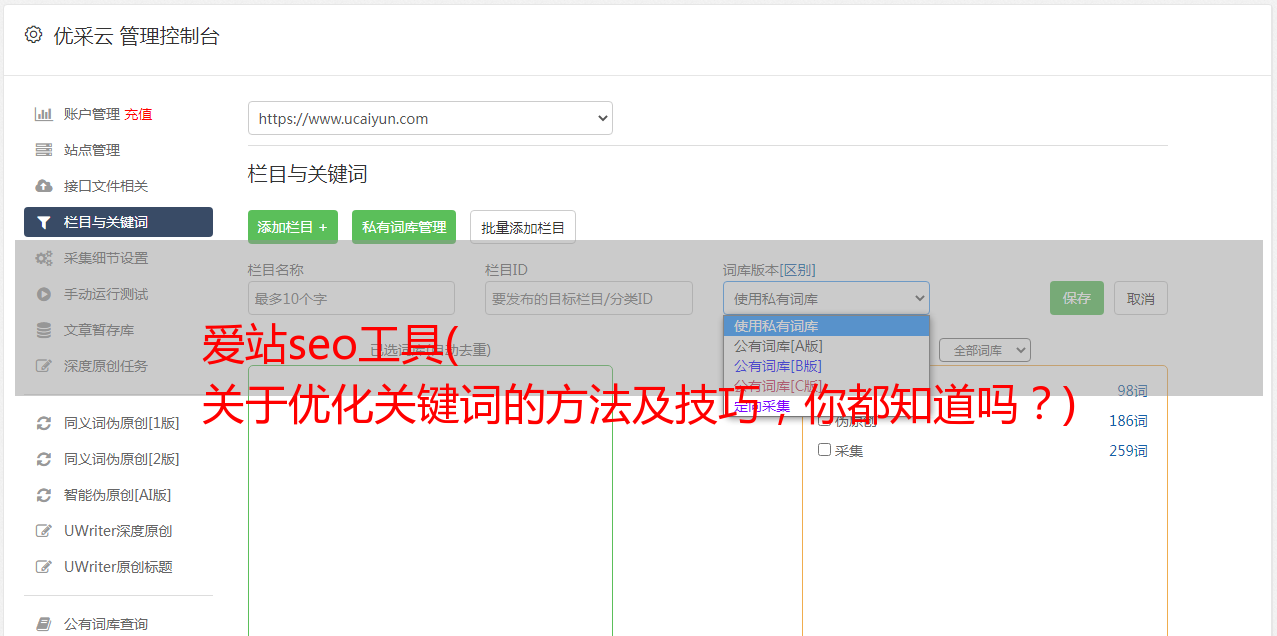The height and width of the screenshot is (636, 1277).
Task: Click the 私有词库管理 button
Action: (404, 227)
